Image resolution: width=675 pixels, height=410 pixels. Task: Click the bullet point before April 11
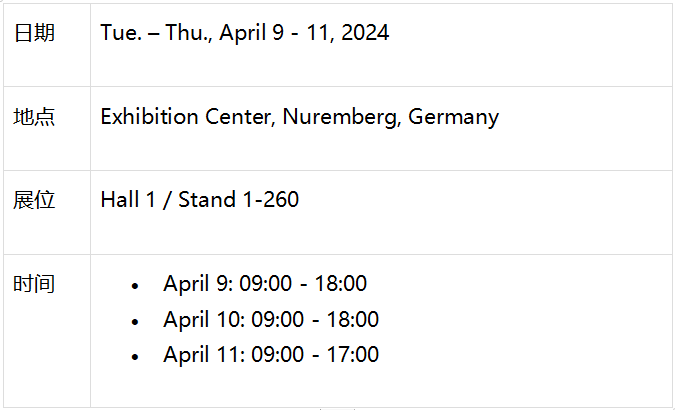[135, 357]
